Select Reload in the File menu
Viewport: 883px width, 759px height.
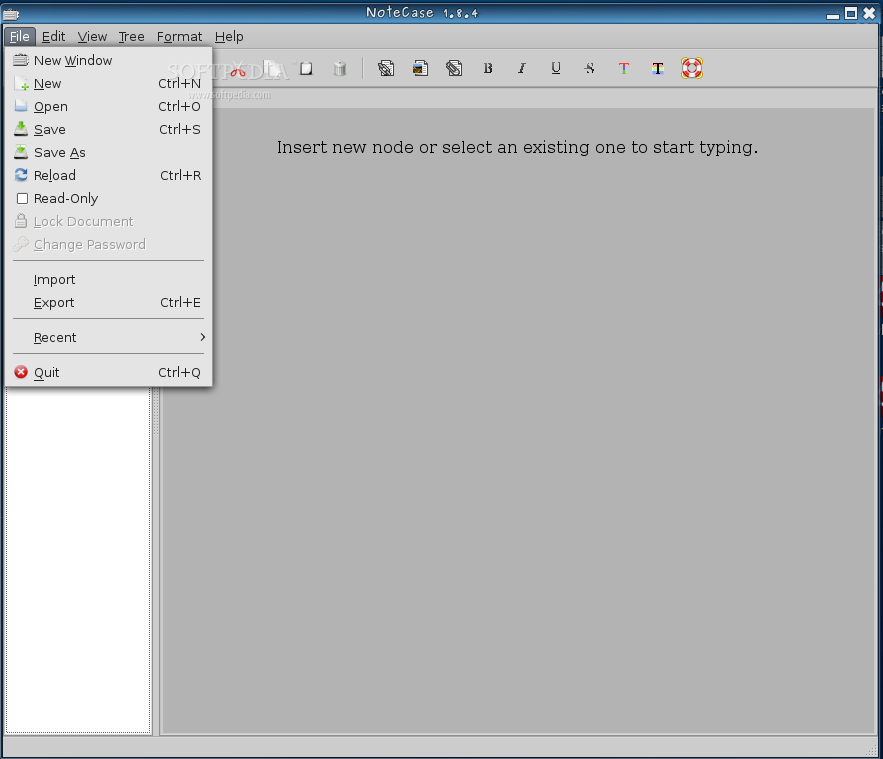pos(108,175)
